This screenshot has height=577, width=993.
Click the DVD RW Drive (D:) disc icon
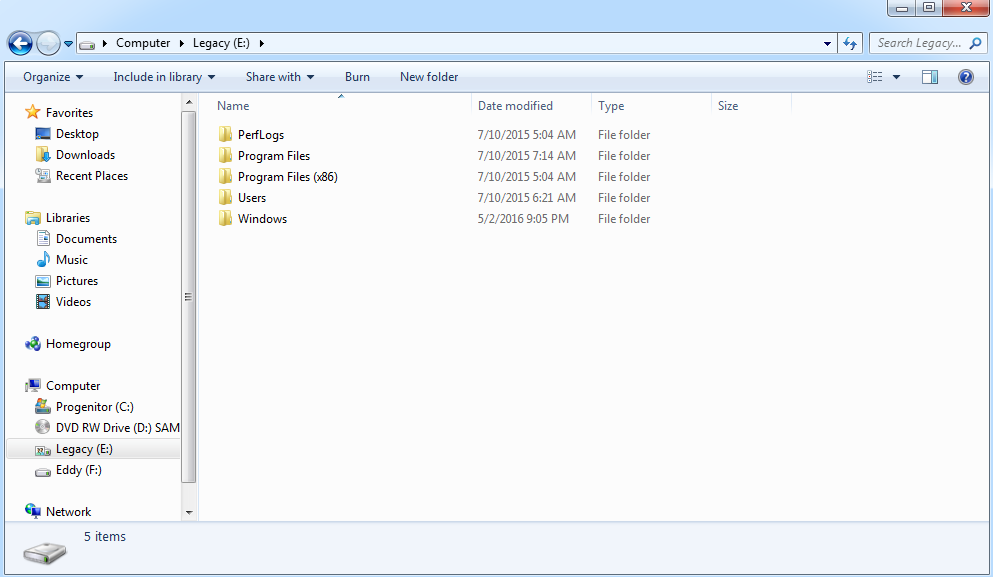pos(42,427)
